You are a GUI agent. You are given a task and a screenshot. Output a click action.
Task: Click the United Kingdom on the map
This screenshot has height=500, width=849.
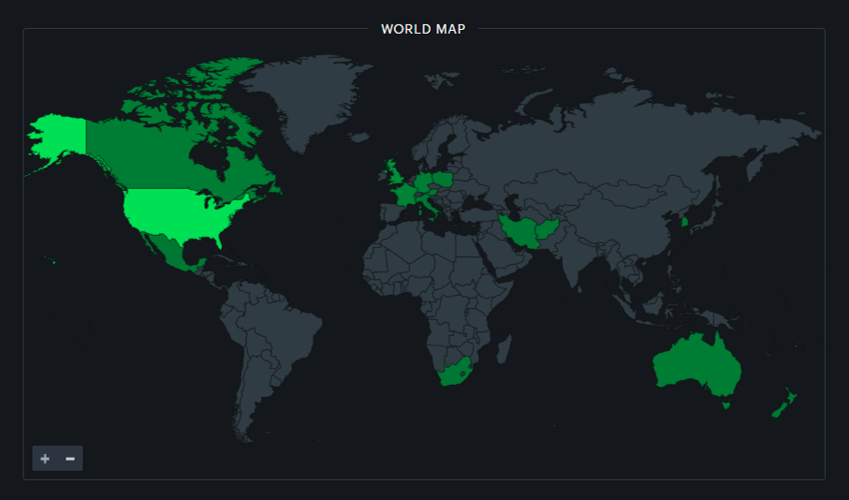(393, 176)
